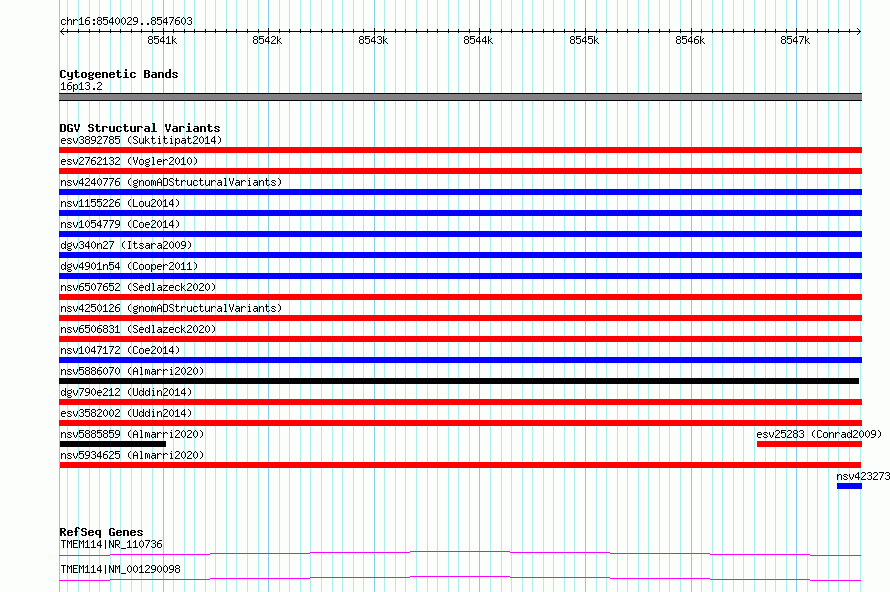Click the chr16:8540029..8547603 coordinate label
890x592 pixels.
pyautogui.click(x=126, y=21)
